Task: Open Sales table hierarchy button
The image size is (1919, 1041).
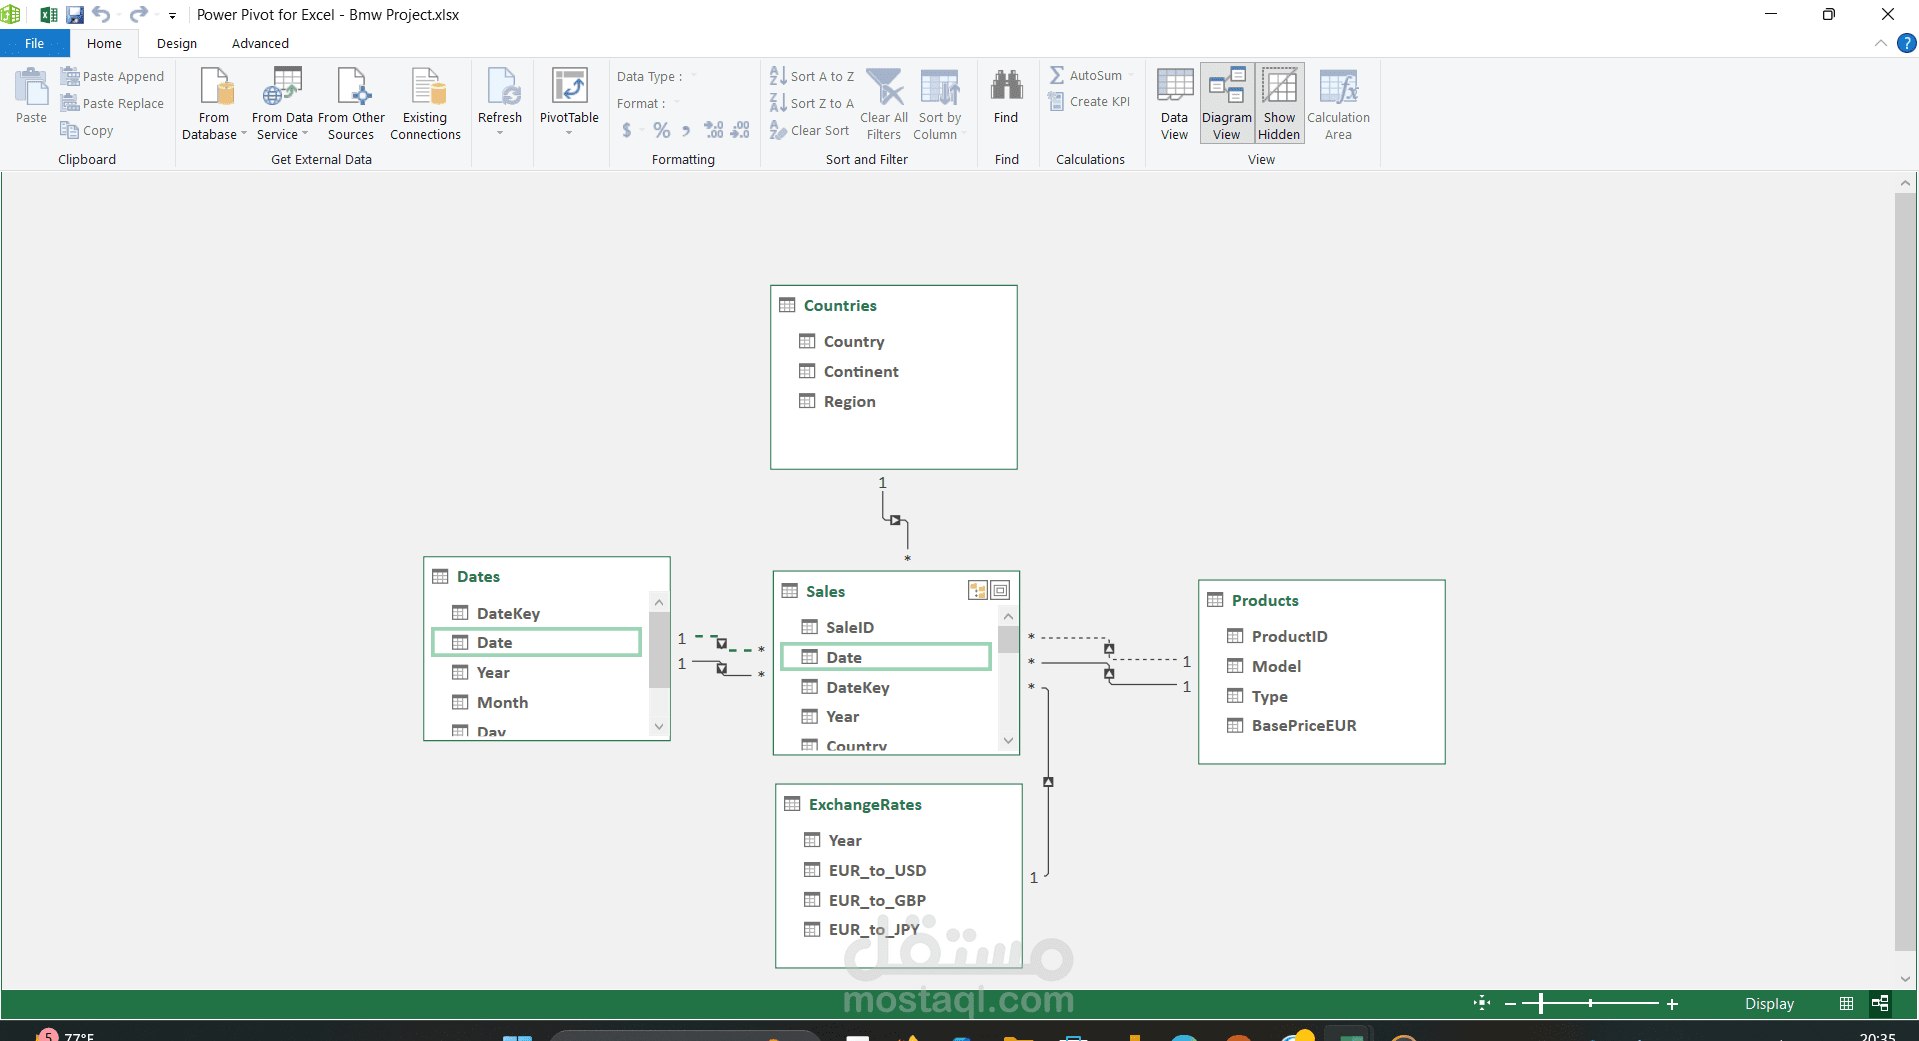Action: point(978,590)
